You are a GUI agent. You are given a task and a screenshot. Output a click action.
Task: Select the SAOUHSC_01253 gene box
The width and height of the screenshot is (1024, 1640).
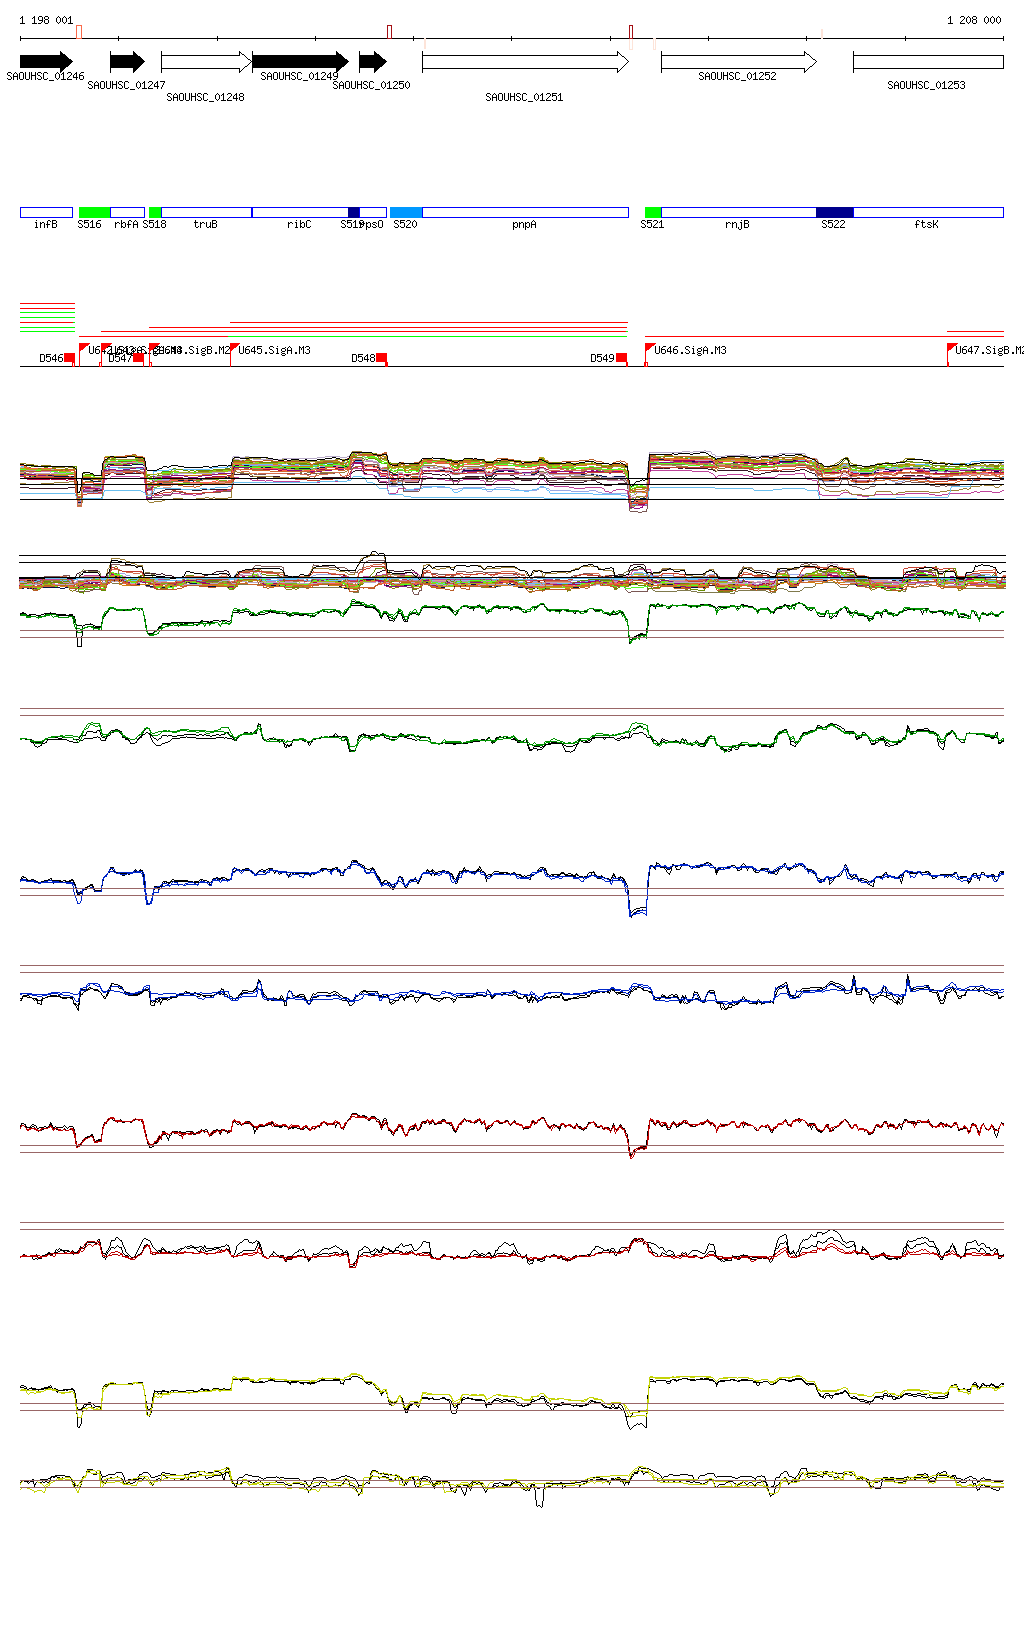coord(928,62)
